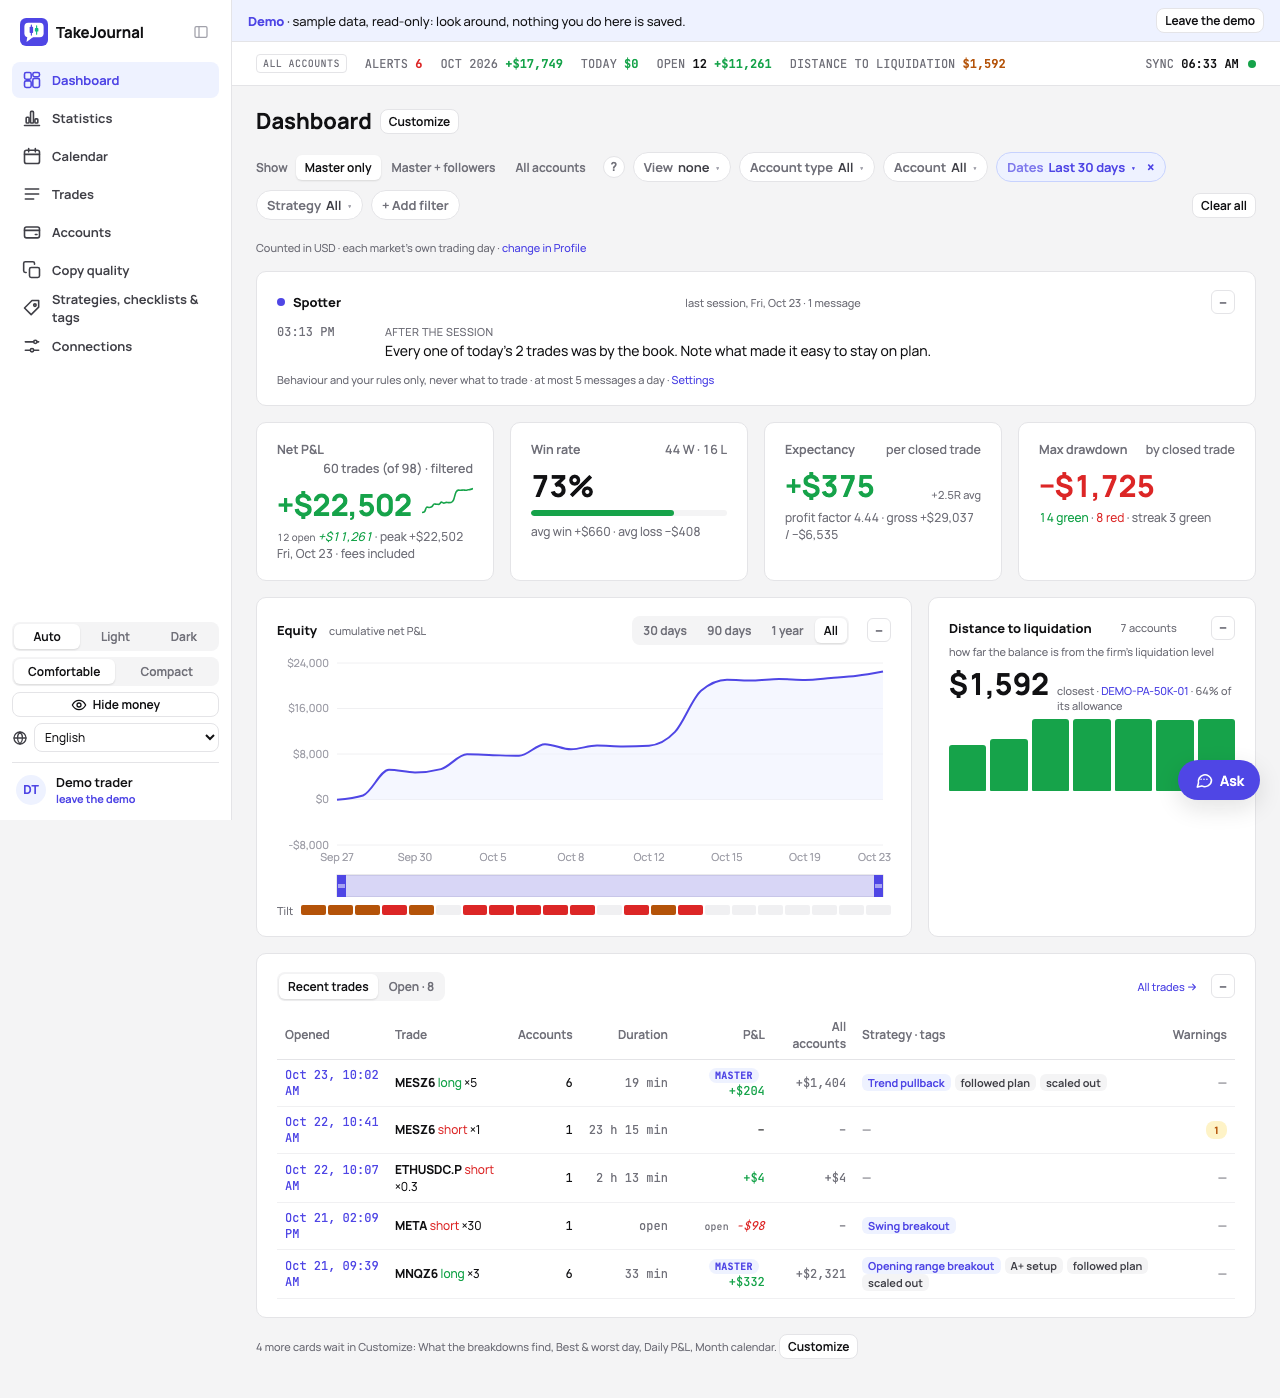Click the globe language icon
Image resolution: width=1280 pixels, height=1398 pixels.
point(20,738)
